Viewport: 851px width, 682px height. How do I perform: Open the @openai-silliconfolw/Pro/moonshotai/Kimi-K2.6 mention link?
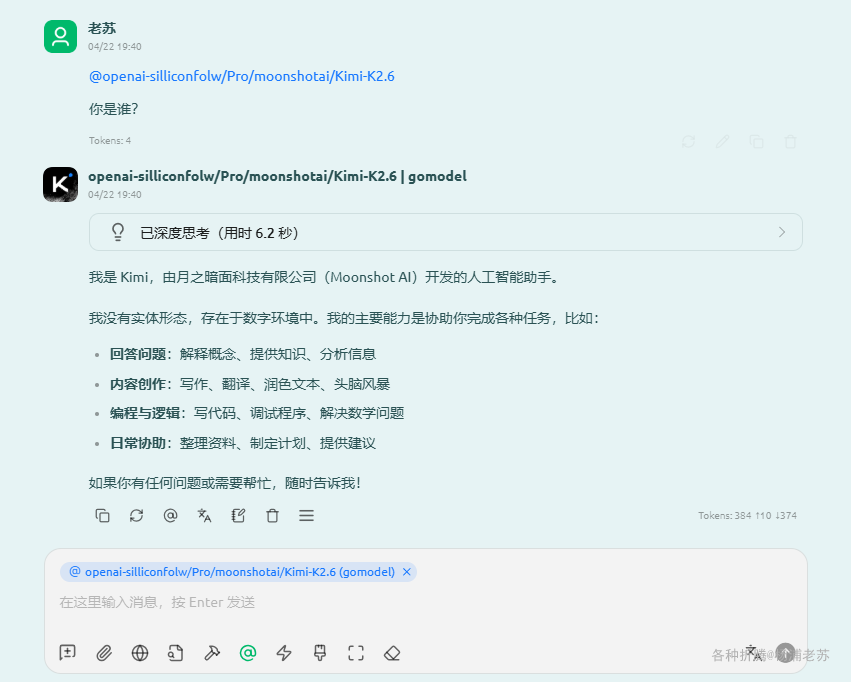[x=242, y=77]
